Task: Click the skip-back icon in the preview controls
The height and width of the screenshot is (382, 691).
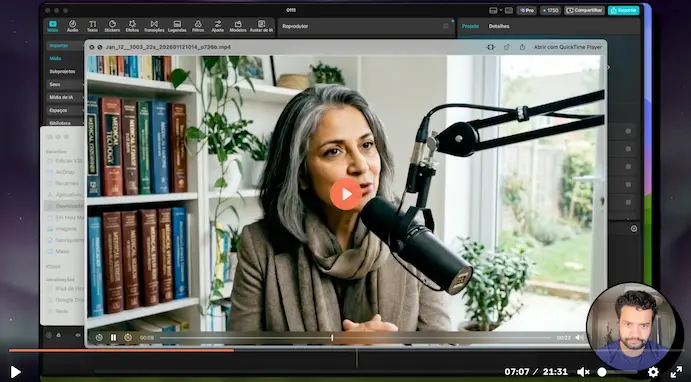Action: coord(99,337)
